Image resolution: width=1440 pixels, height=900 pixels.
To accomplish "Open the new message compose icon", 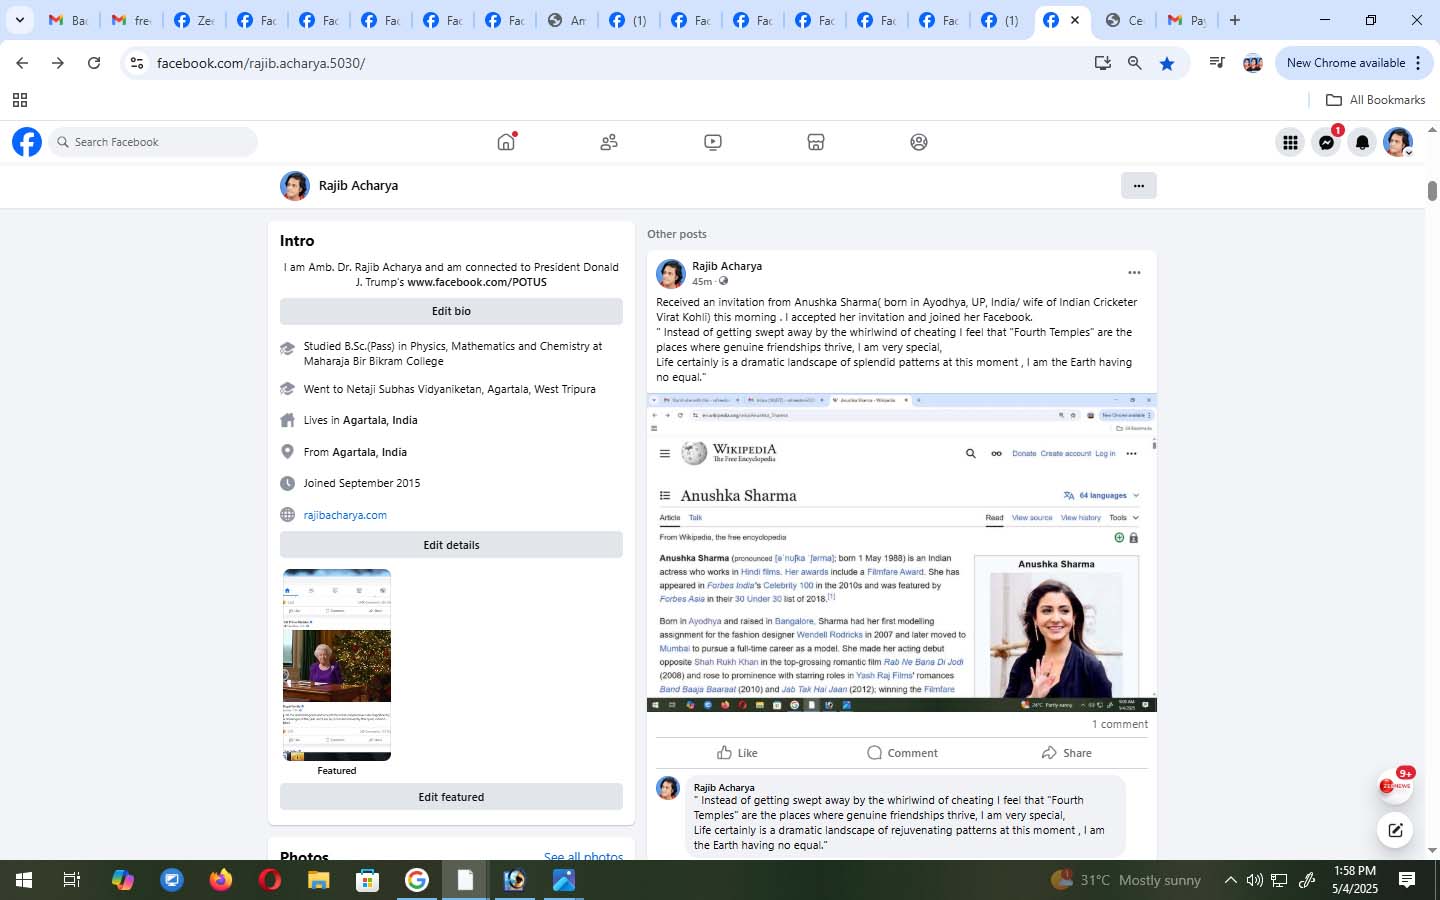I will pyautogui.click(x=1395, y=830).
